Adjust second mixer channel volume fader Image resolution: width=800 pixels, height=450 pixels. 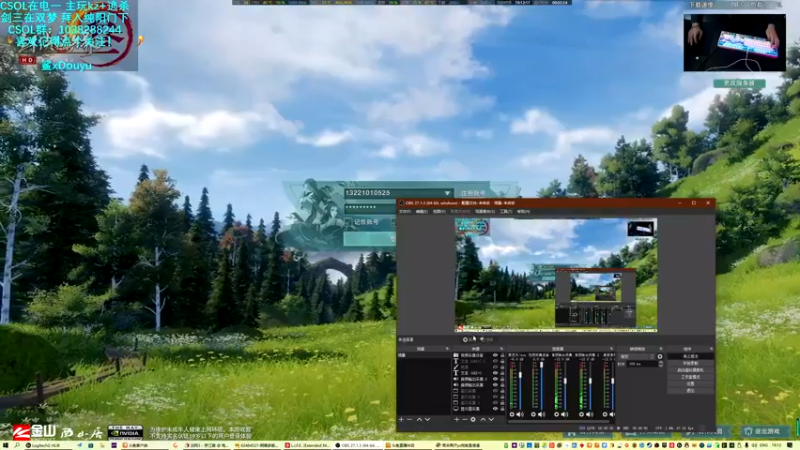coord(542,385)
